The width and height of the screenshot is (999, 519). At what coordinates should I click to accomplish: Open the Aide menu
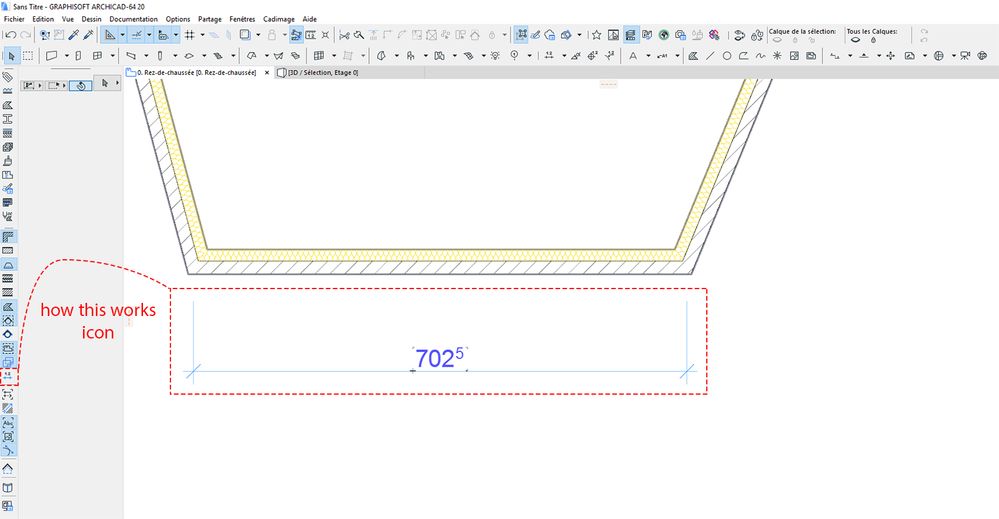[x=310, y=19]
